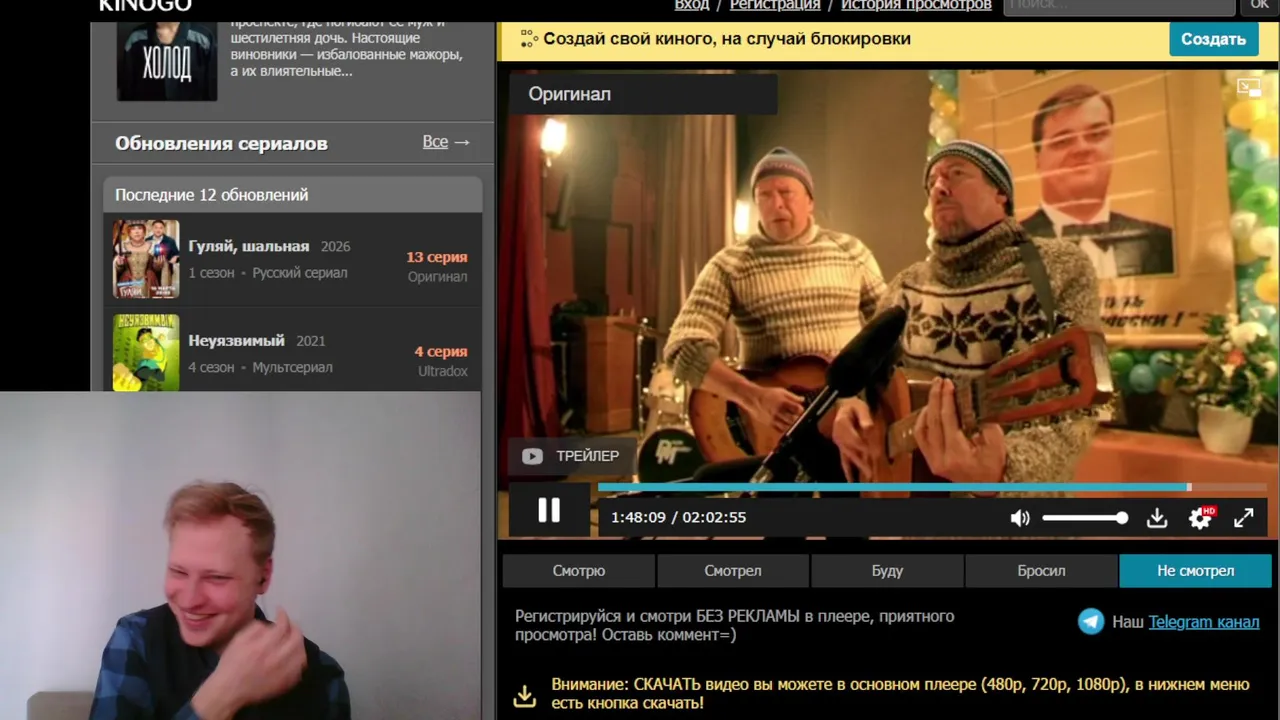Open История просмотров link
This screenshot has width=1280, height=720.
click(916, 5)
